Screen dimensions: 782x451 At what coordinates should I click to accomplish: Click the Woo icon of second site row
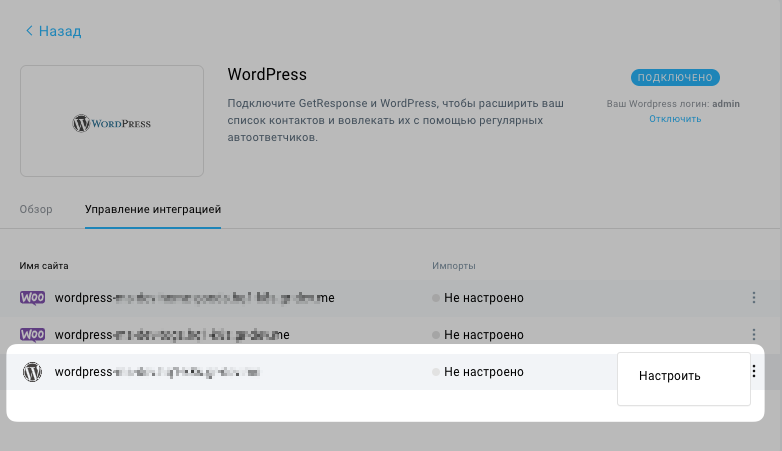click(x=32, y=334)
